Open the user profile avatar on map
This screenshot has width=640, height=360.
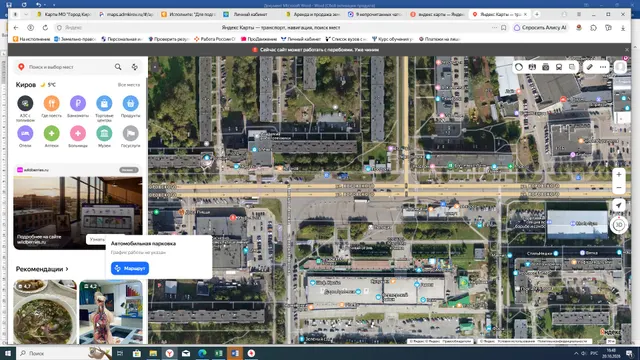pyautogui.click(x=620, y=67)
